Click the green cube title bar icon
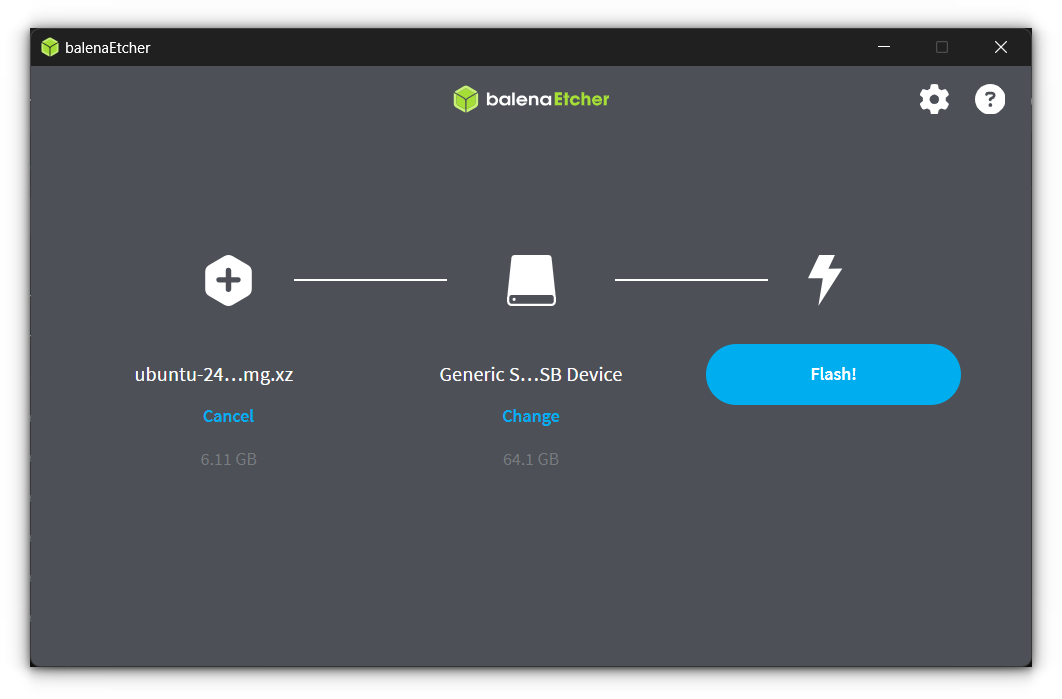Screen dimensions: 1062x699 click(50, 47)
